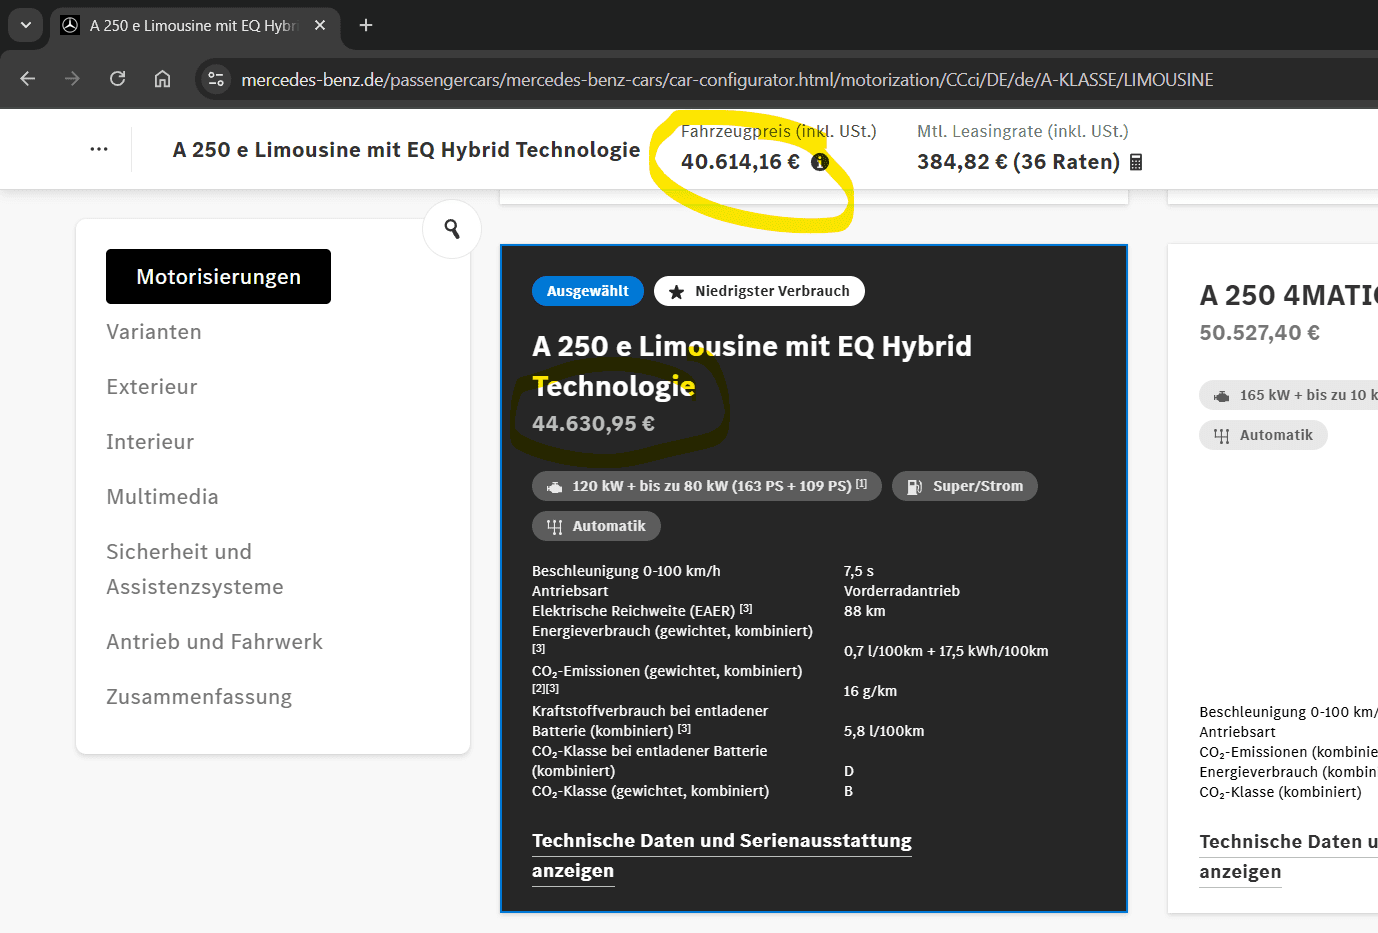Click the Niedrigster Verbrauch badge

click(x=759, y=291)
